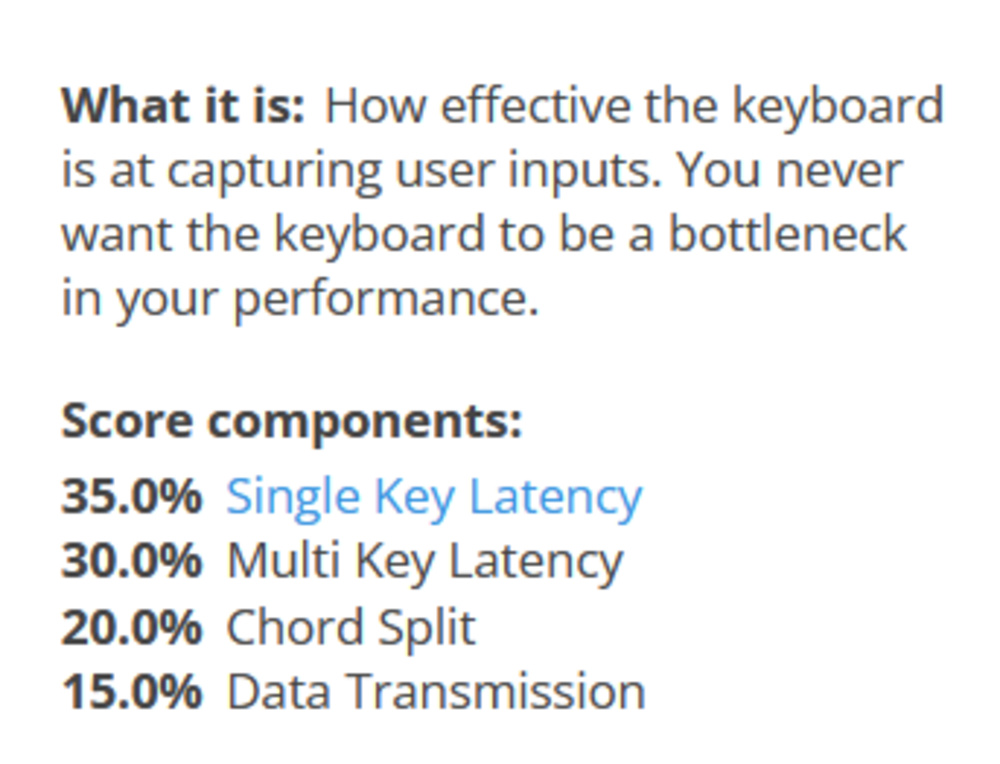Click the "Score components:" heading
The height and width of the screenshot is (764, 1000).
point(292,421)
